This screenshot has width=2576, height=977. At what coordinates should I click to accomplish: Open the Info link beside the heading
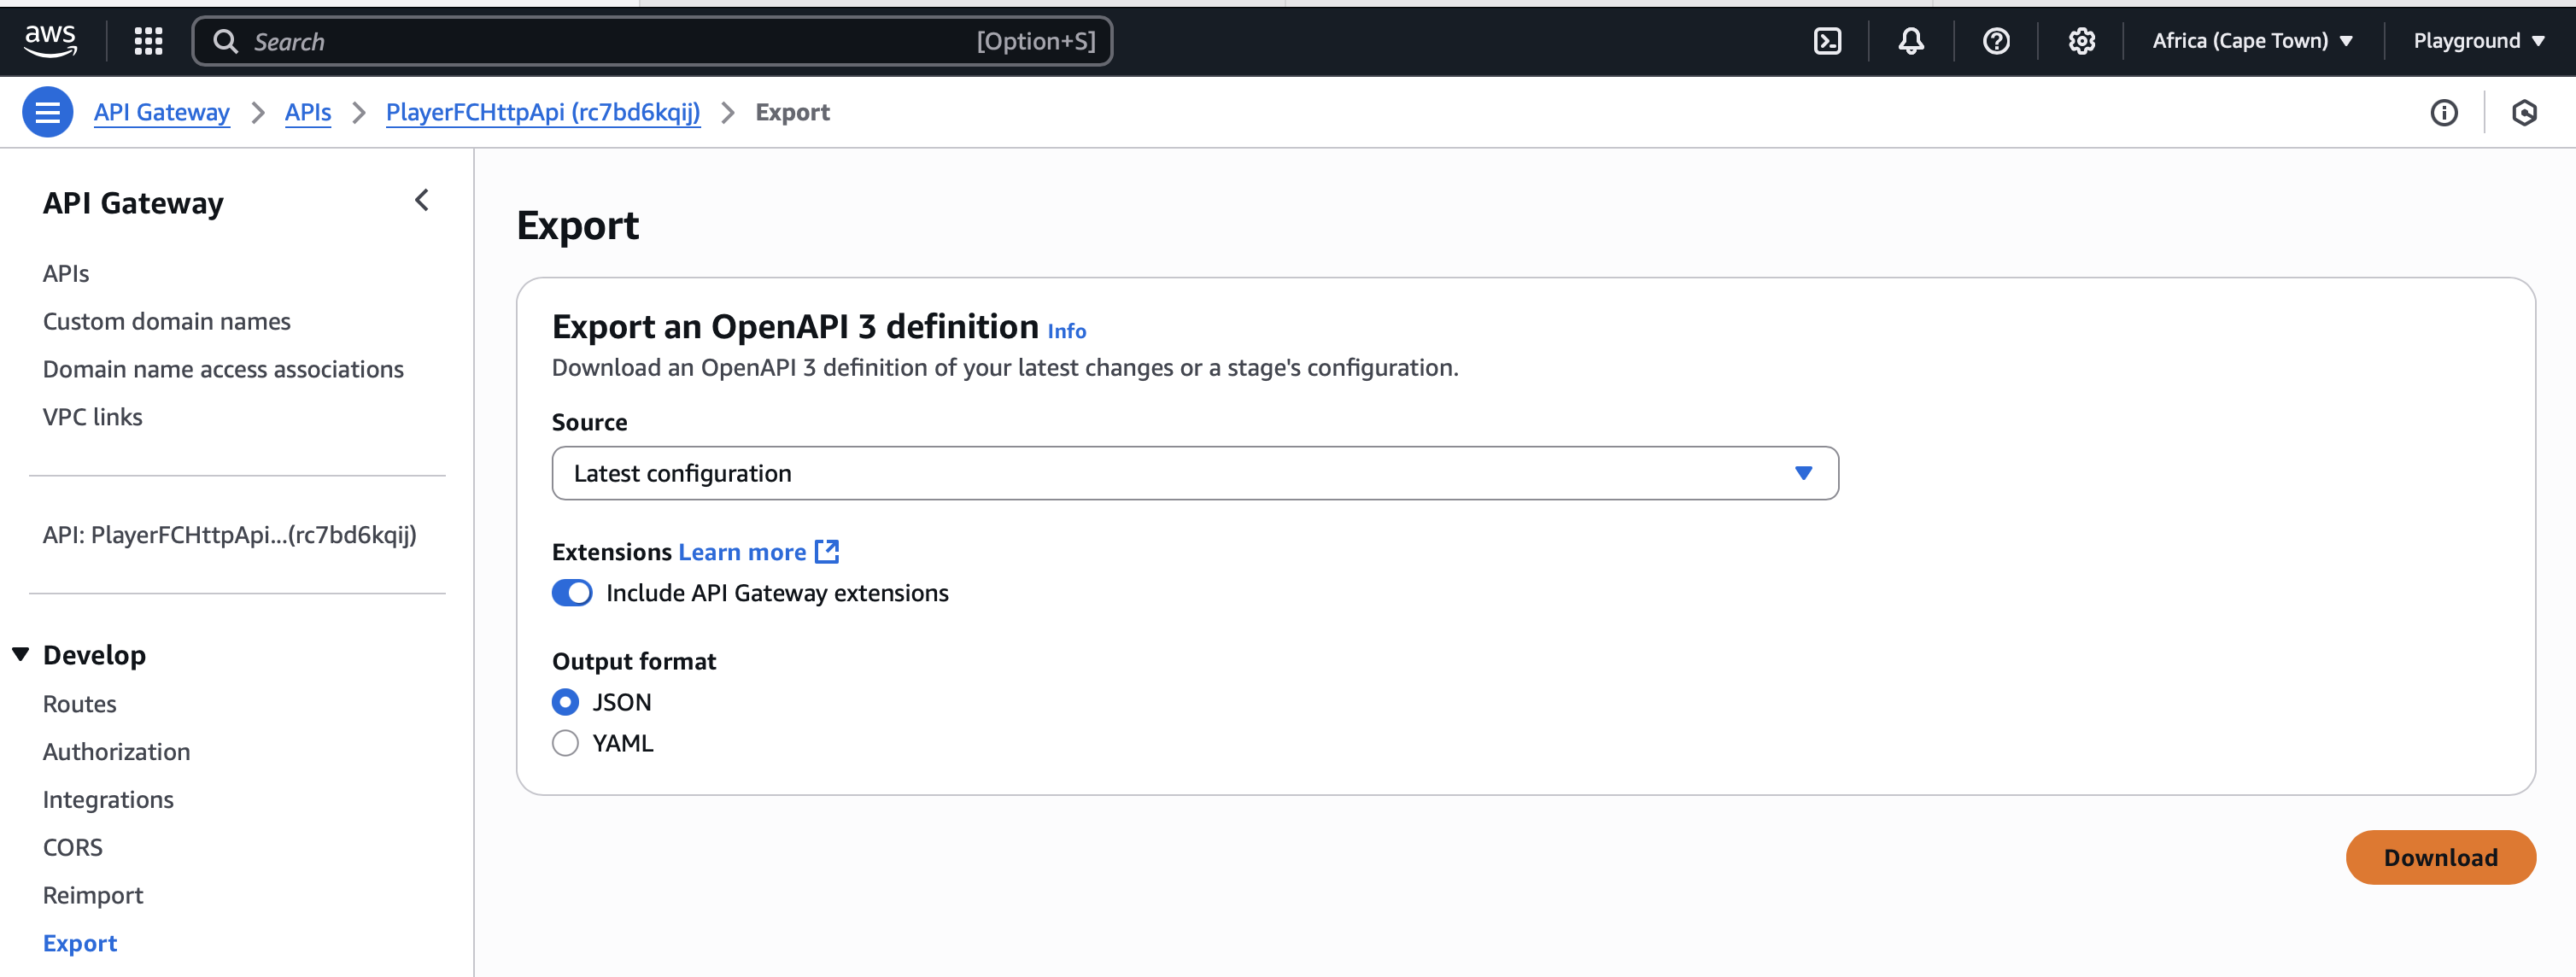[1066, 331]
